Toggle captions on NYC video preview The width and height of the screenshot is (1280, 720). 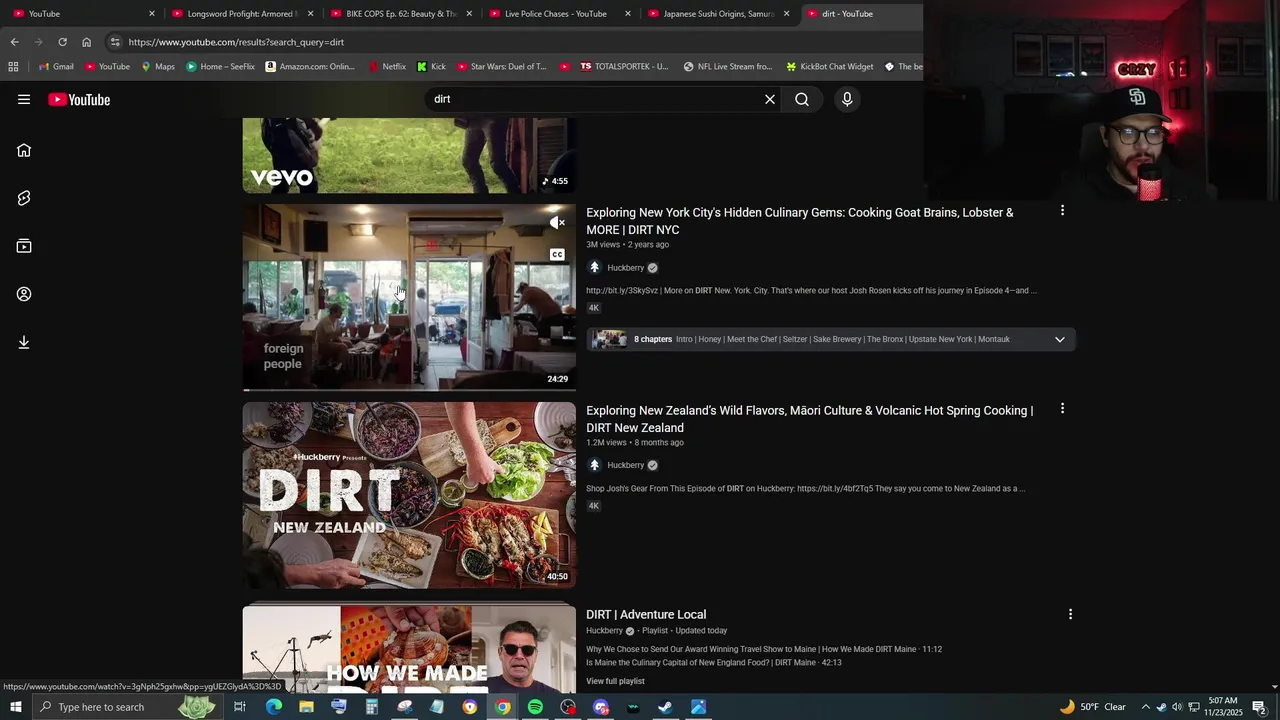click(x=557, y=255)
